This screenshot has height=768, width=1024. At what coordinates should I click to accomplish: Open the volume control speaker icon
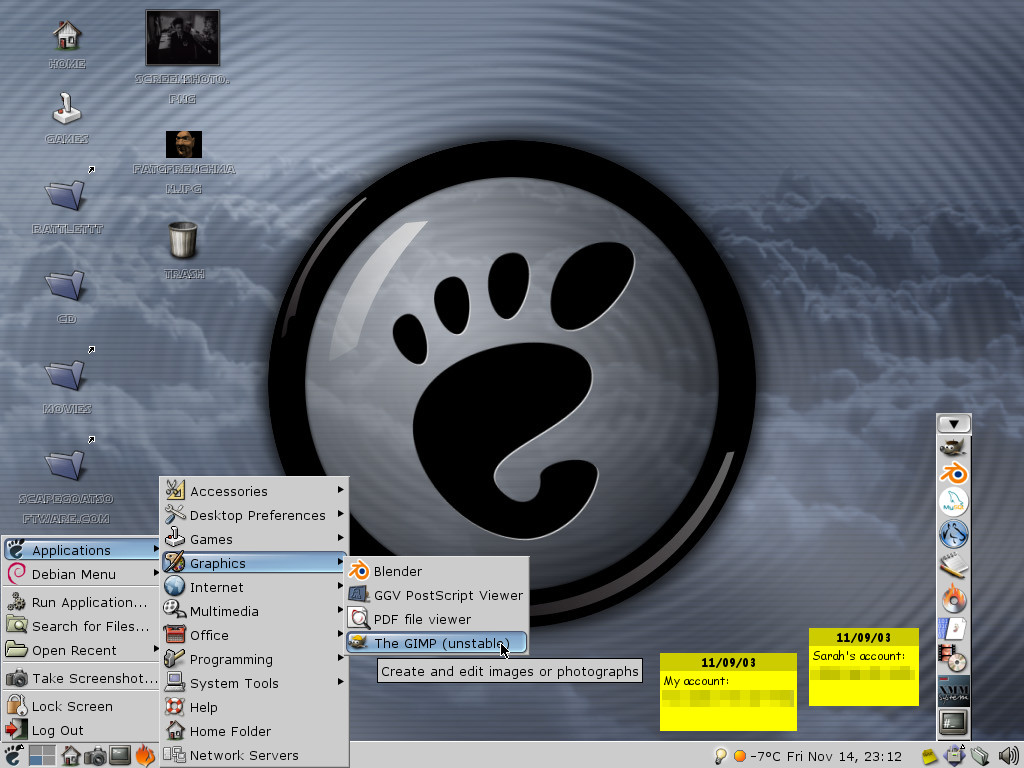pyautogui.click(x=1008, y=756)
